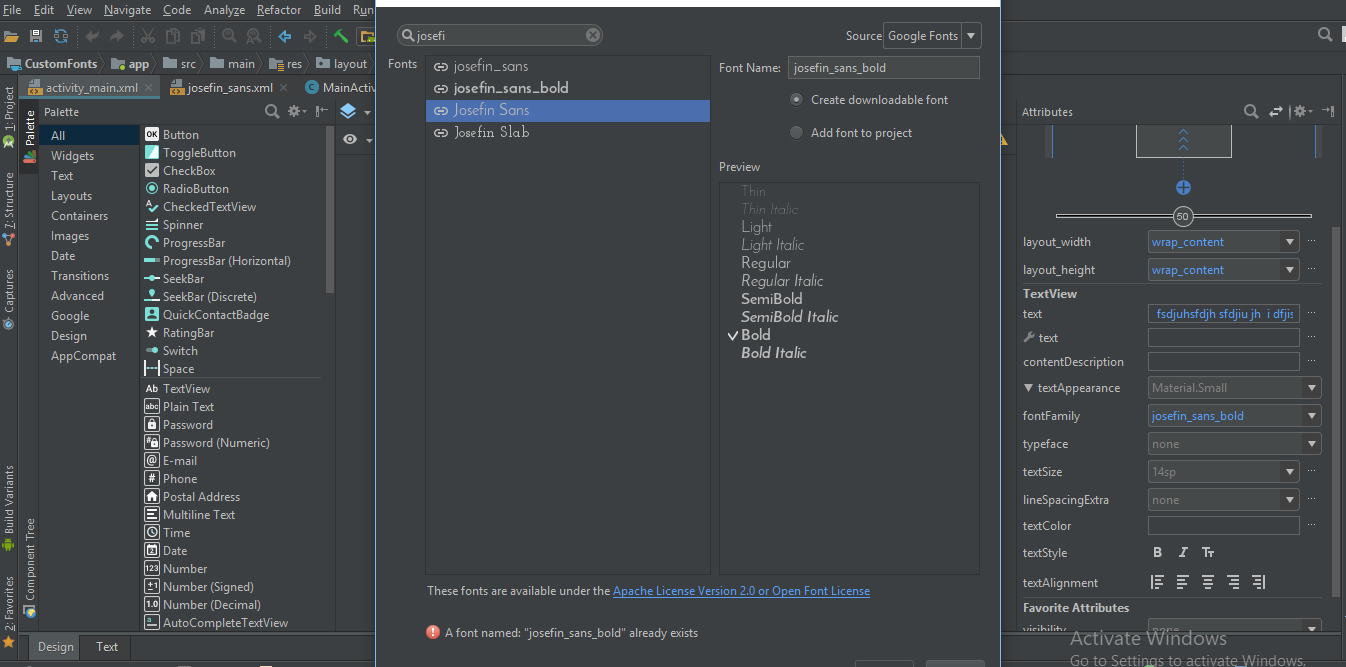Open the File menu

[x=12, y=10]
